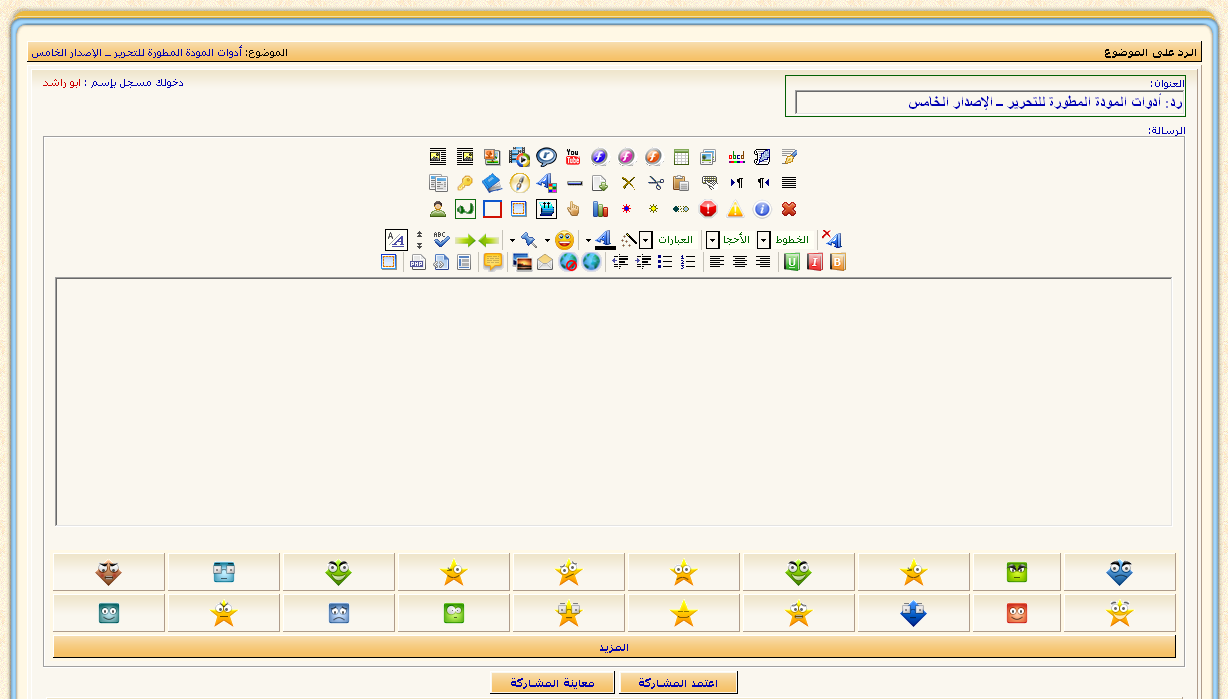The height and width of the screenshot is (699, 1228).
Task: Insert brown angry diamond emoticon
Action: pyautogui.click(x=109, y=572)
